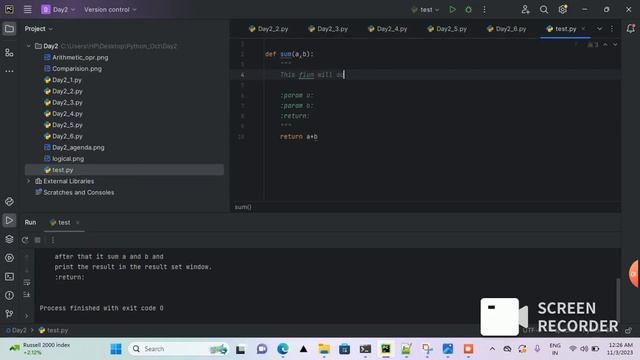
Task: Open the Notifications bell
Action: (x=631, y=29)
